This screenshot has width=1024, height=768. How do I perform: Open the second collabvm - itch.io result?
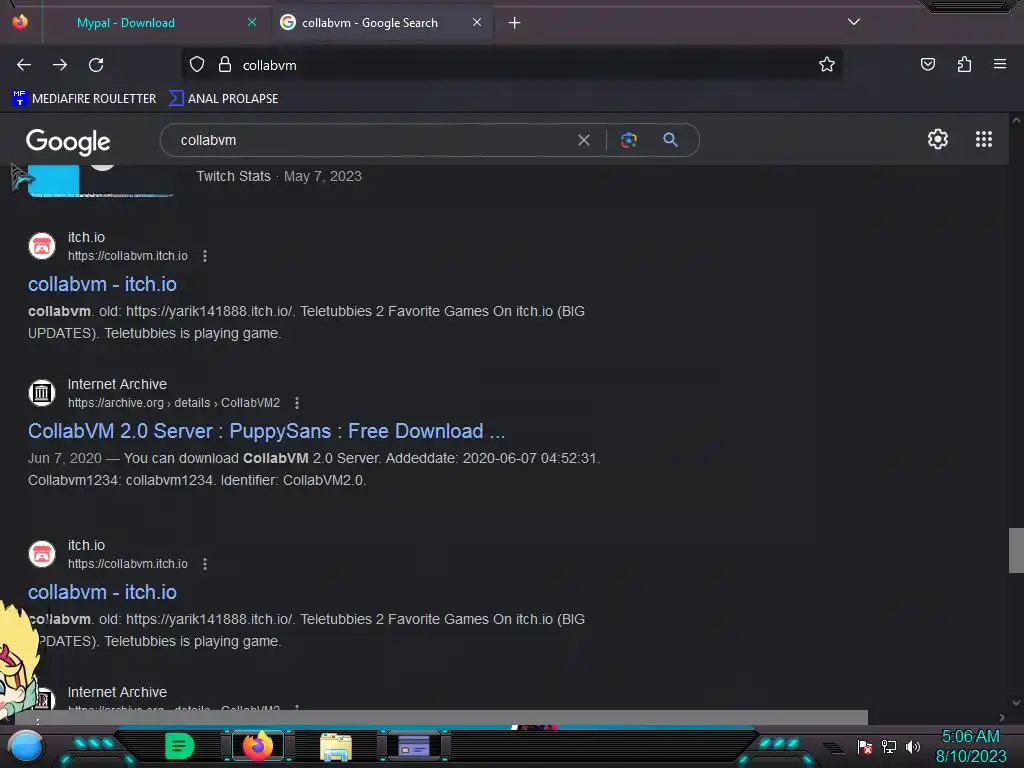click(103, 592)
